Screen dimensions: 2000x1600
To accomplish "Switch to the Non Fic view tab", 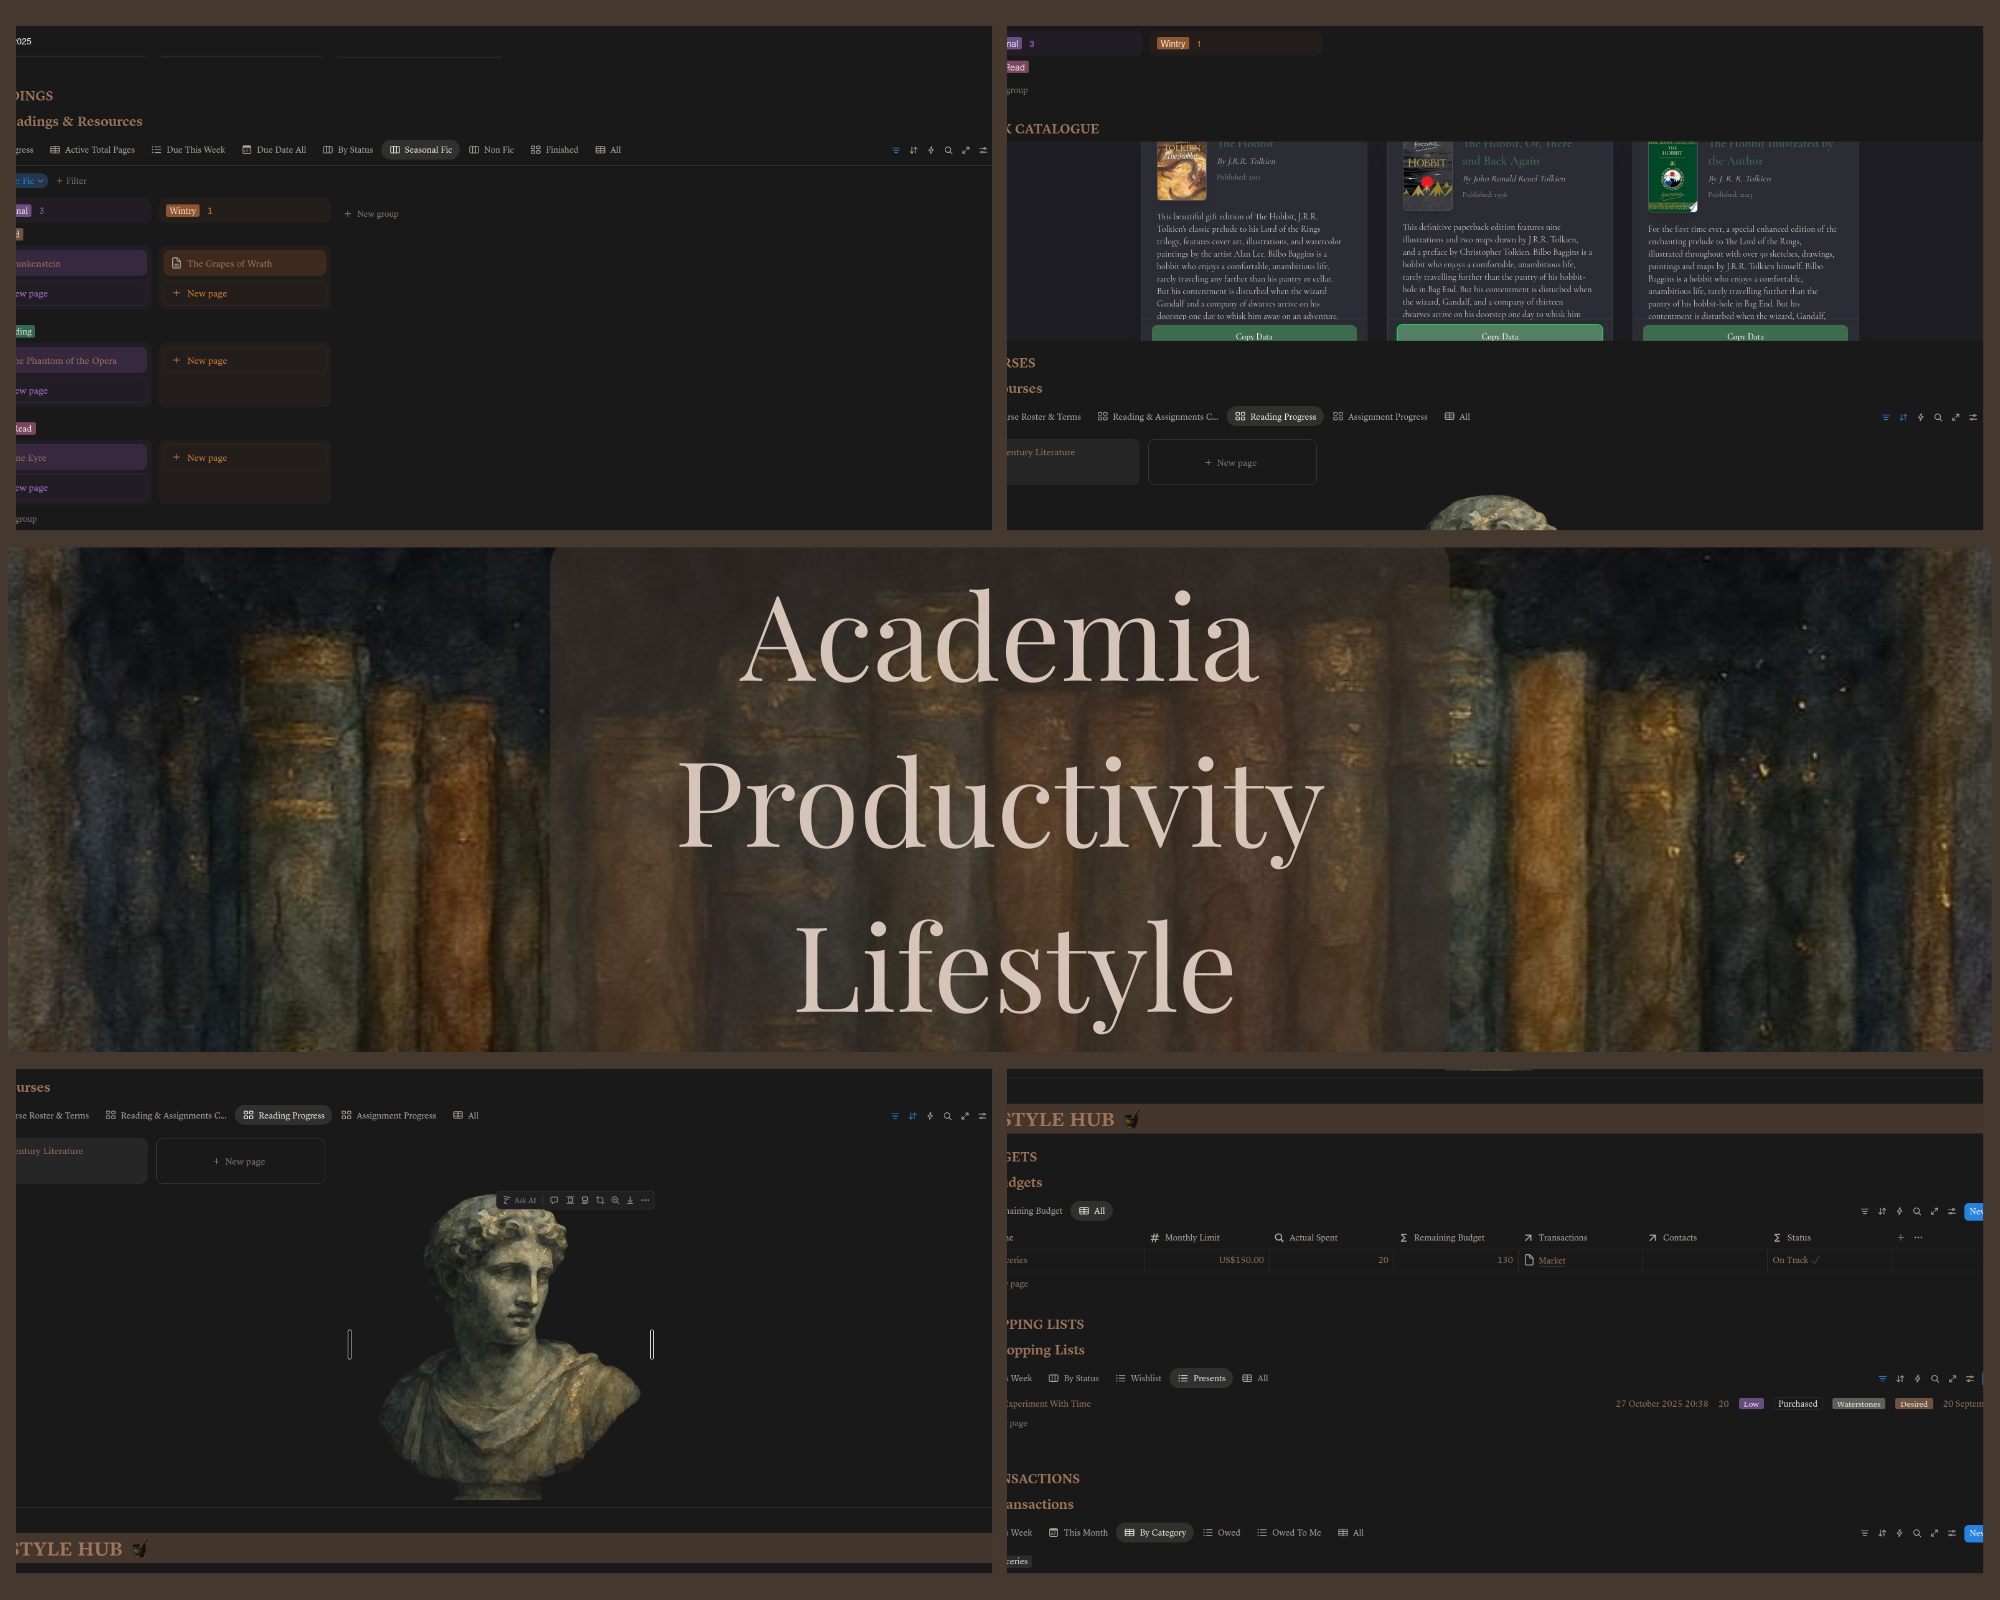I will click(x=497, y=150).
